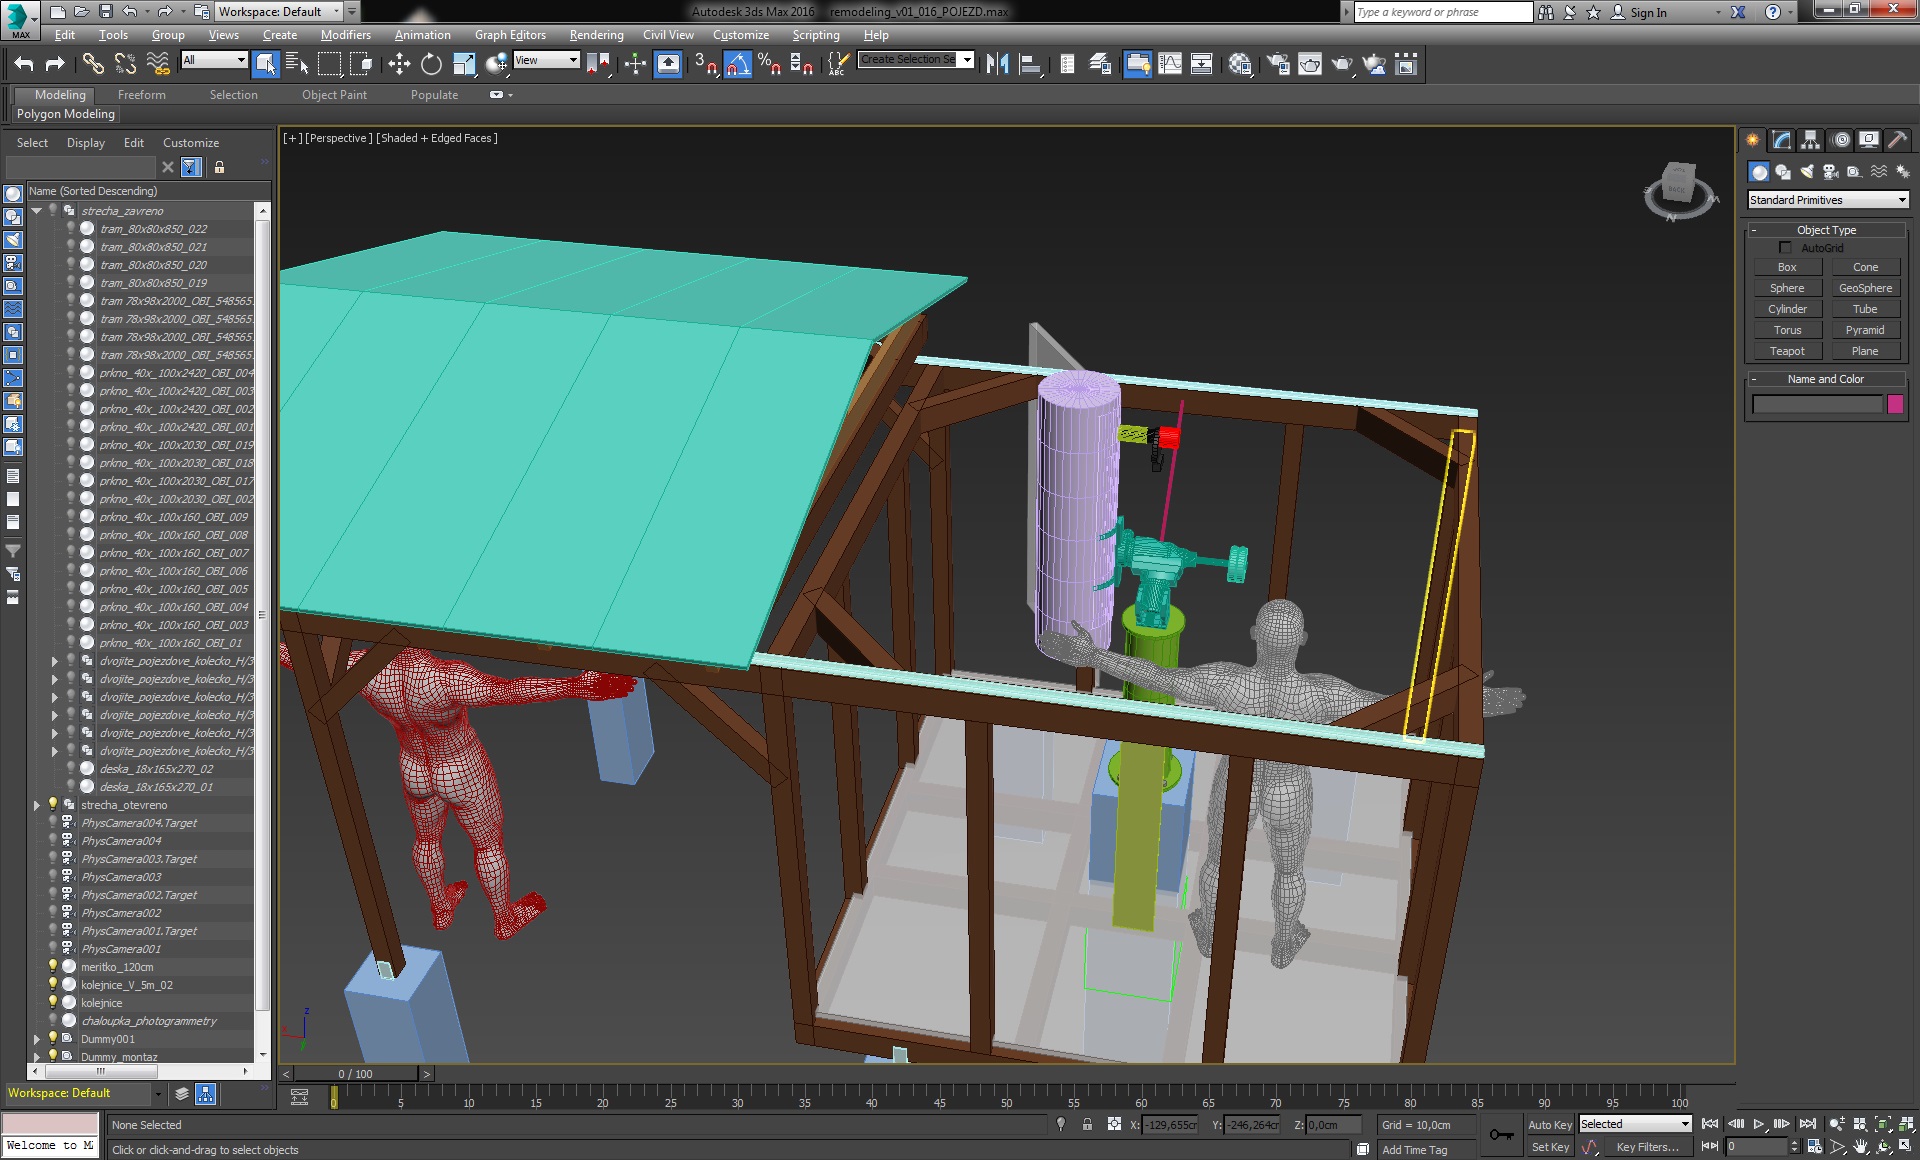This screenshot has height=1160, width=1920.
Task: Open the key filter Selected dropdown
Action: point(1635,1124)
